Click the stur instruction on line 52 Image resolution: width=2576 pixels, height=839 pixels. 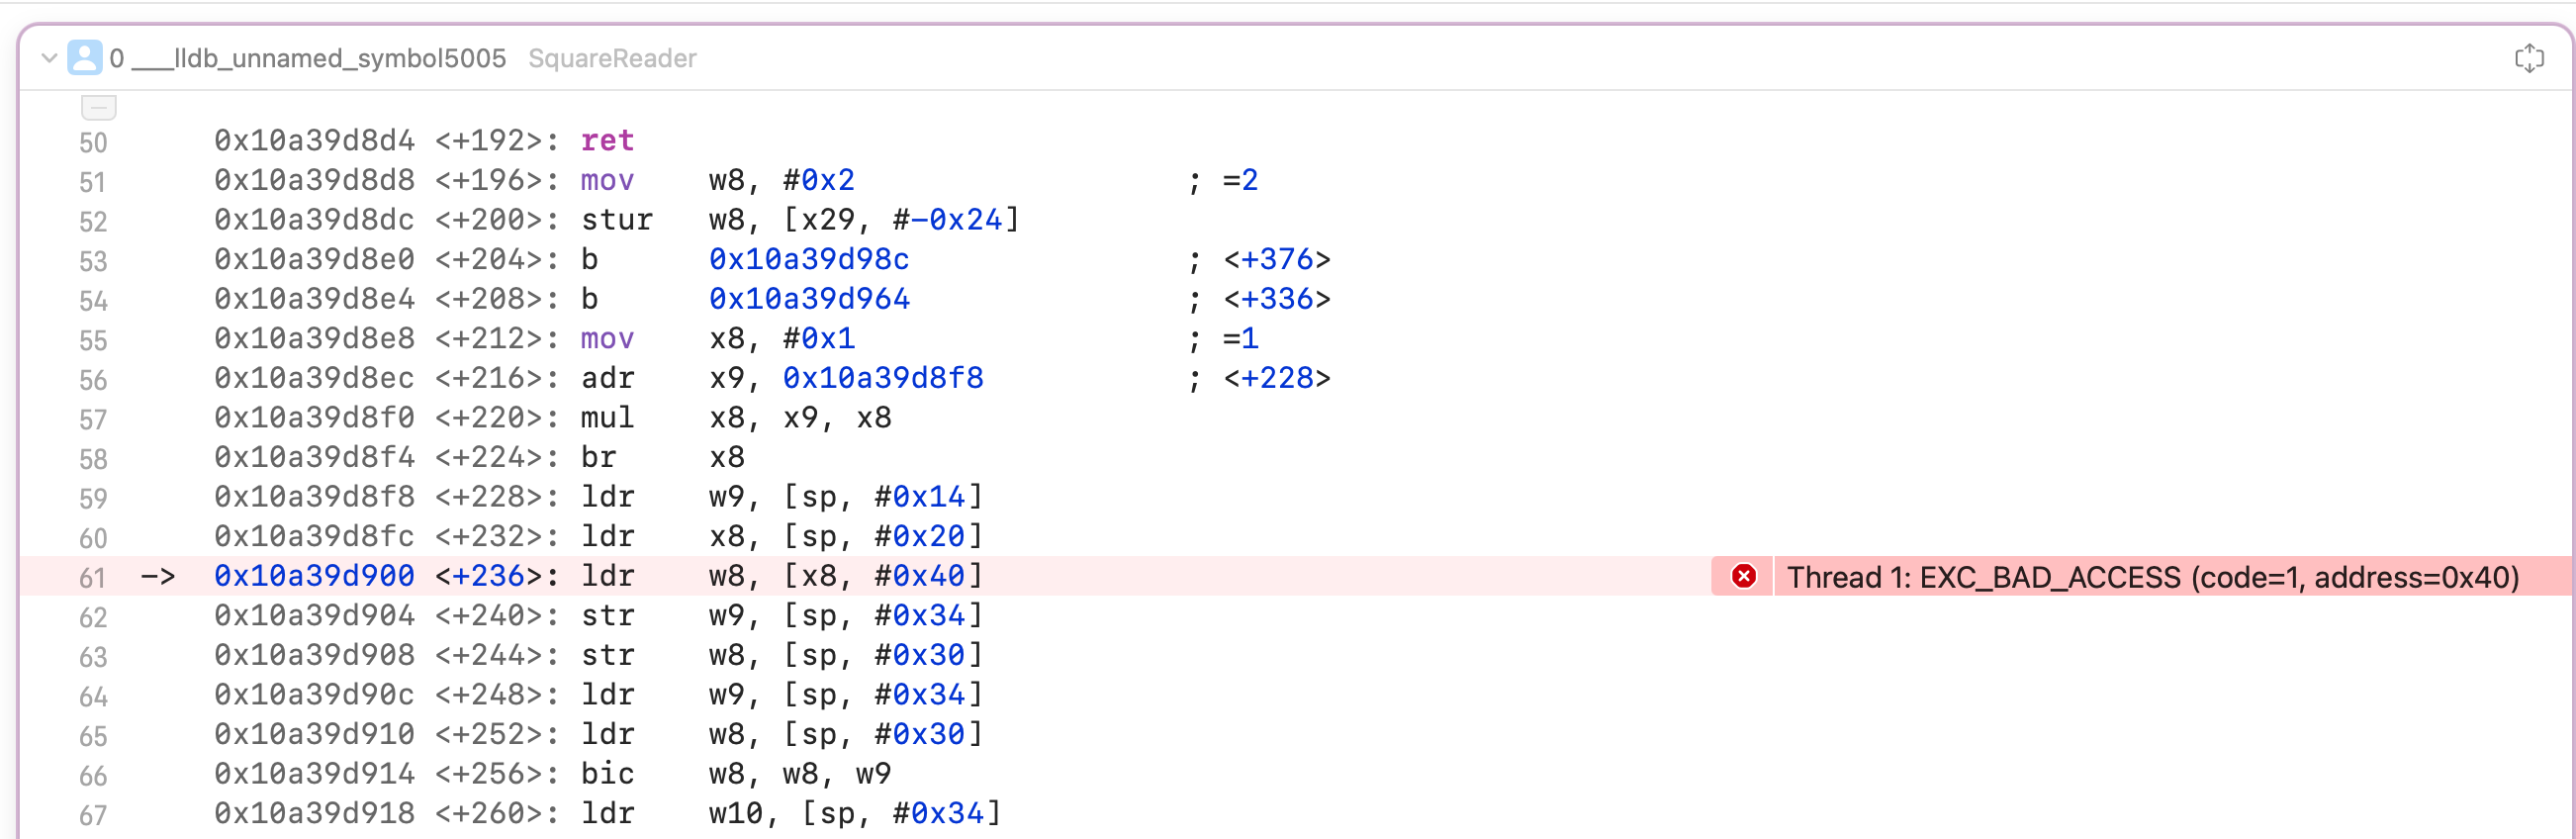click(799, 220)
